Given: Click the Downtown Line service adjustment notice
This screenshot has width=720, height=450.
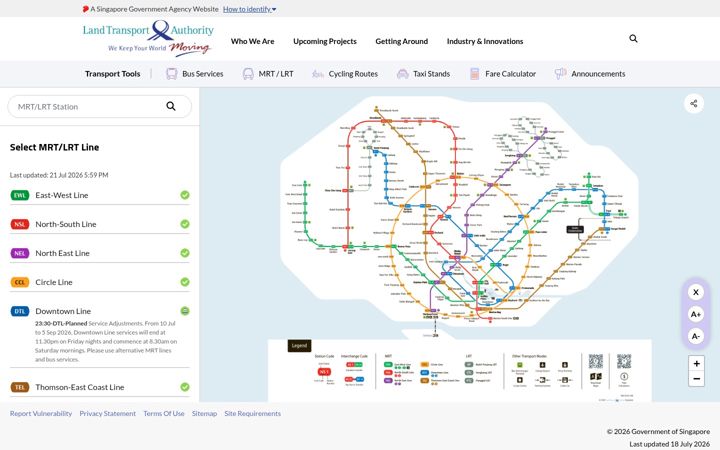Looking at the screenshot, I should coord(106,341).
